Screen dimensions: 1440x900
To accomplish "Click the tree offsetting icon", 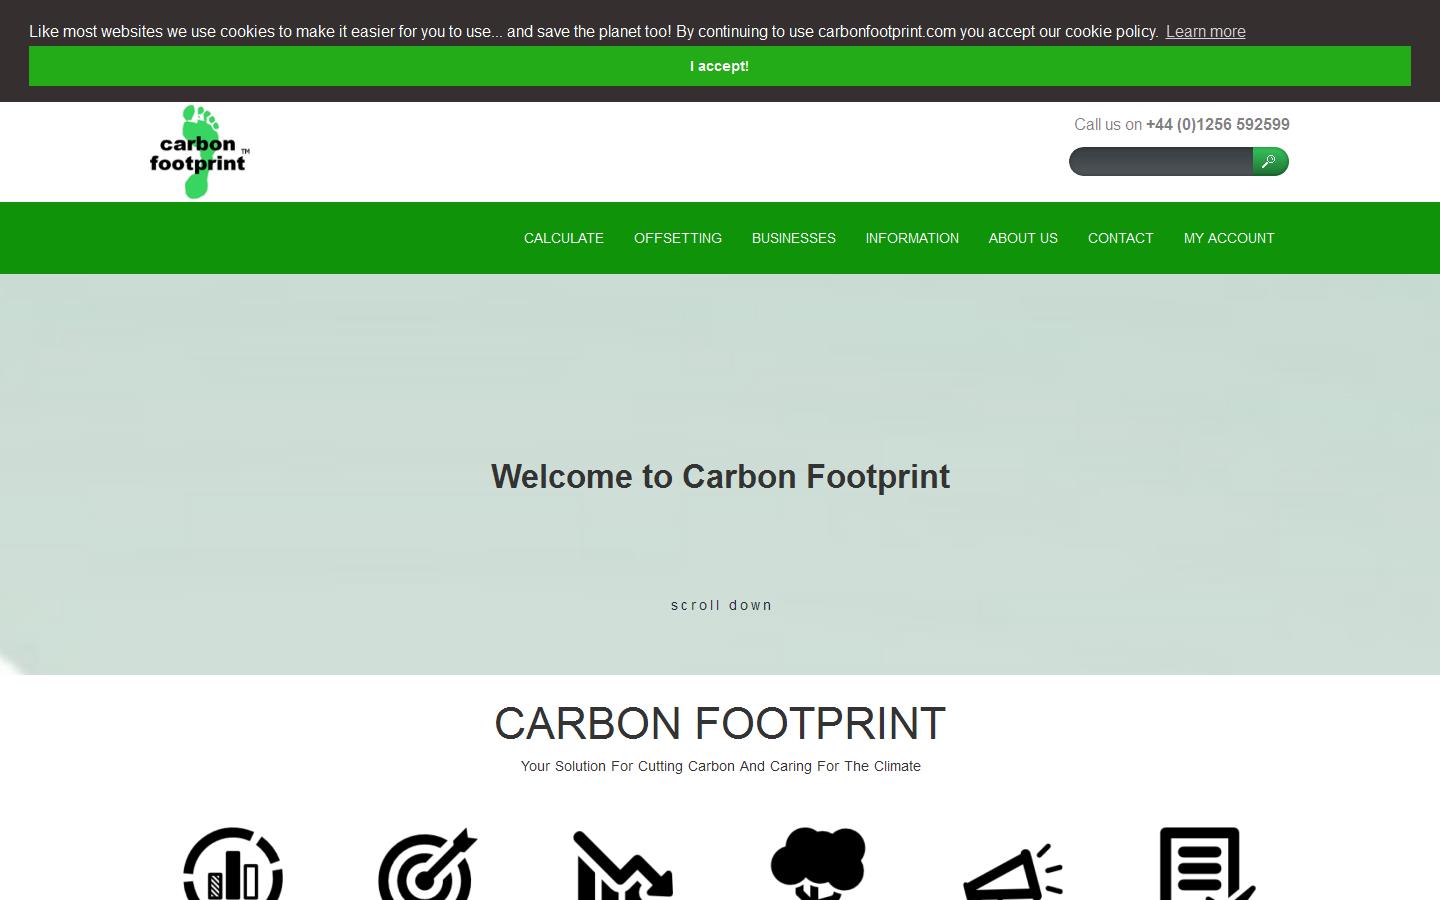I will pos(818,866).
